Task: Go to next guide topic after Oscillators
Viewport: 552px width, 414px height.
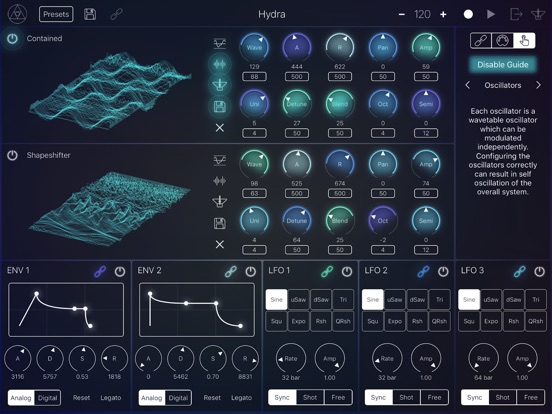Action: (x=538, y=85)
